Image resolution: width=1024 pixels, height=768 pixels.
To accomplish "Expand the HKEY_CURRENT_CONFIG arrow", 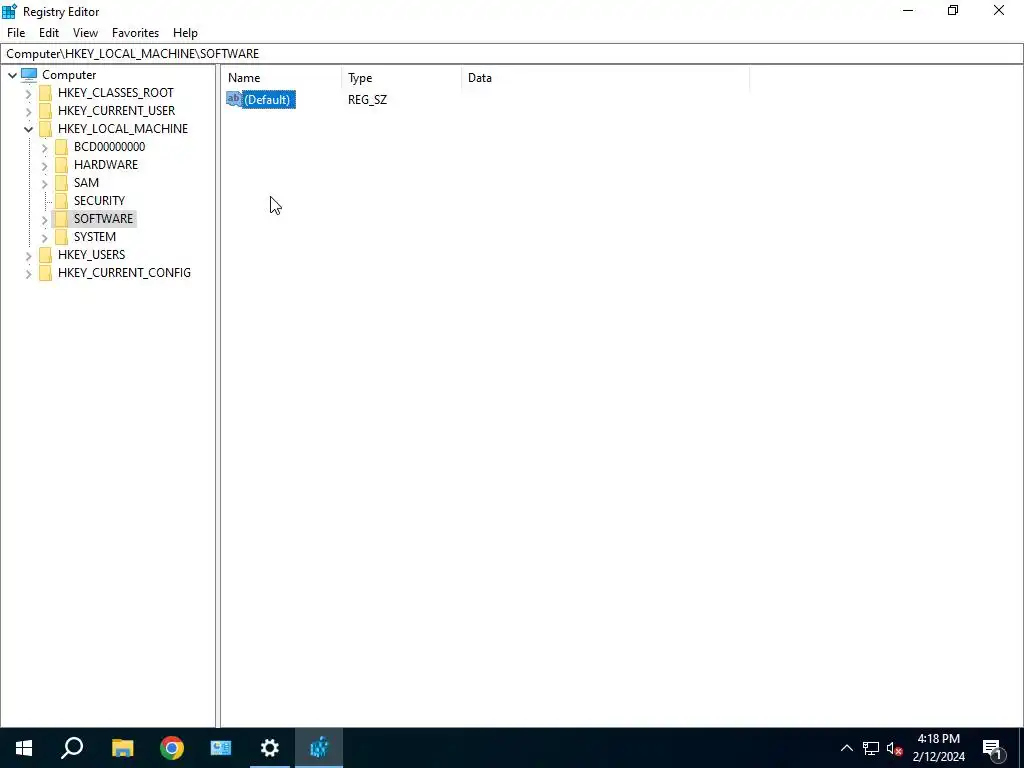I will pyautogui.click(x=28, y=274).
